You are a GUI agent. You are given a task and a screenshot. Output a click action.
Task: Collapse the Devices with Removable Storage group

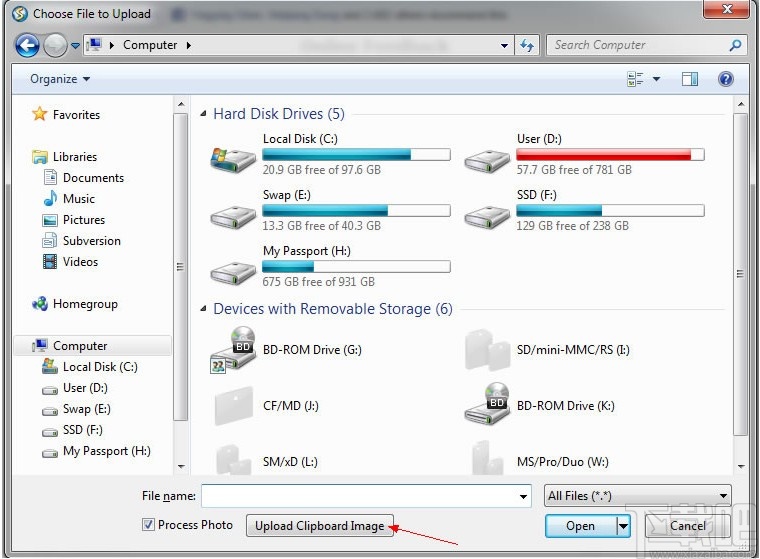204,309
